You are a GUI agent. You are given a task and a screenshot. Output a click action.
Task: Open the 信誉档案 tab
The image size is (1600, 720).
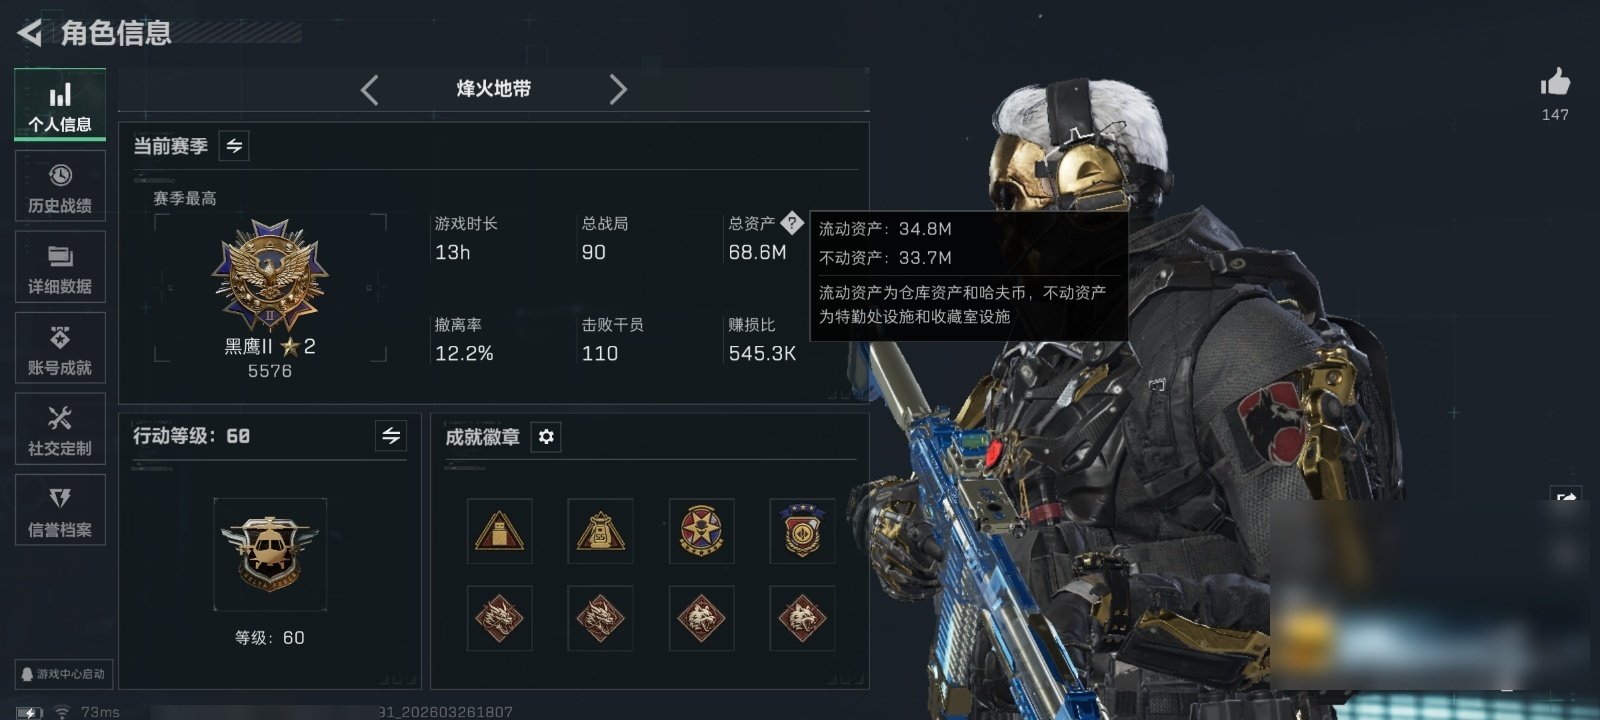[x=60, y=510]
